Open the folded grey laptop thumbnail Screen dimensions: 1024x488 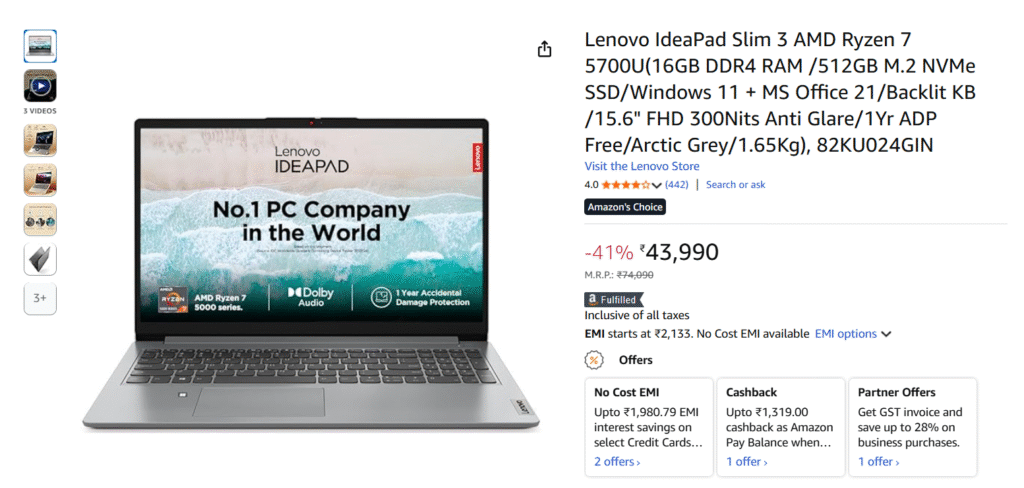tap(40, 259)
